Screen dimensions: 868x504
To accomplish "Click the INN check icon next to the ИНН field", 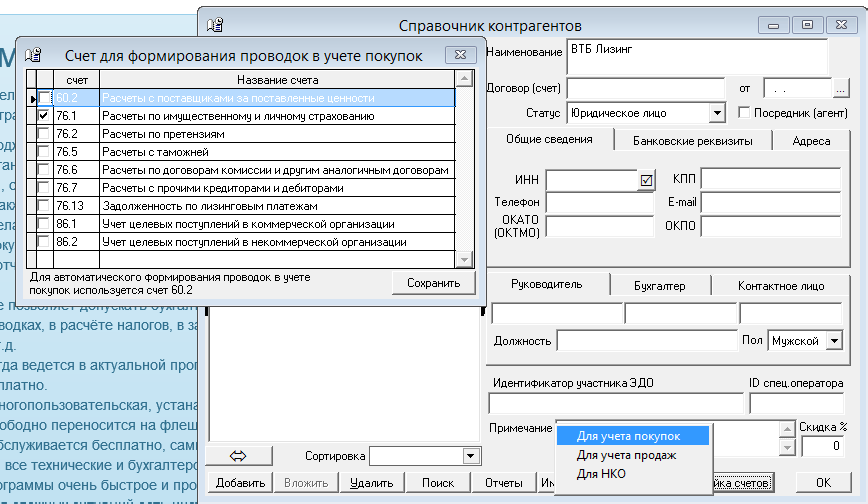I will pos(646,180).
